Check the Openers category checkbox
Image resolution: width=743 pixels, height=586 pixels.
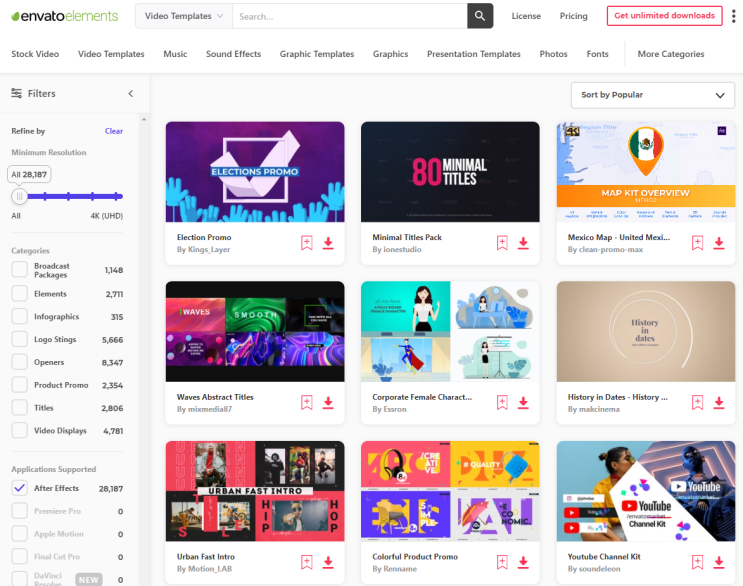(x=19, y=361)
